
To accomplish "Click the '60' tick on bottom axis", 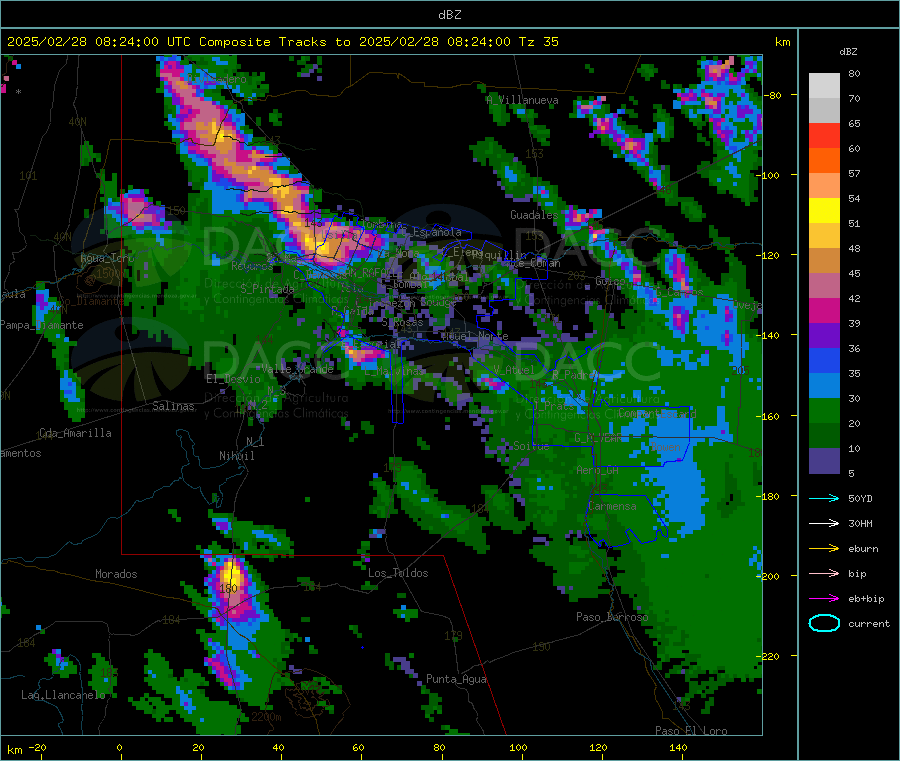I will [x=358, y=747].
